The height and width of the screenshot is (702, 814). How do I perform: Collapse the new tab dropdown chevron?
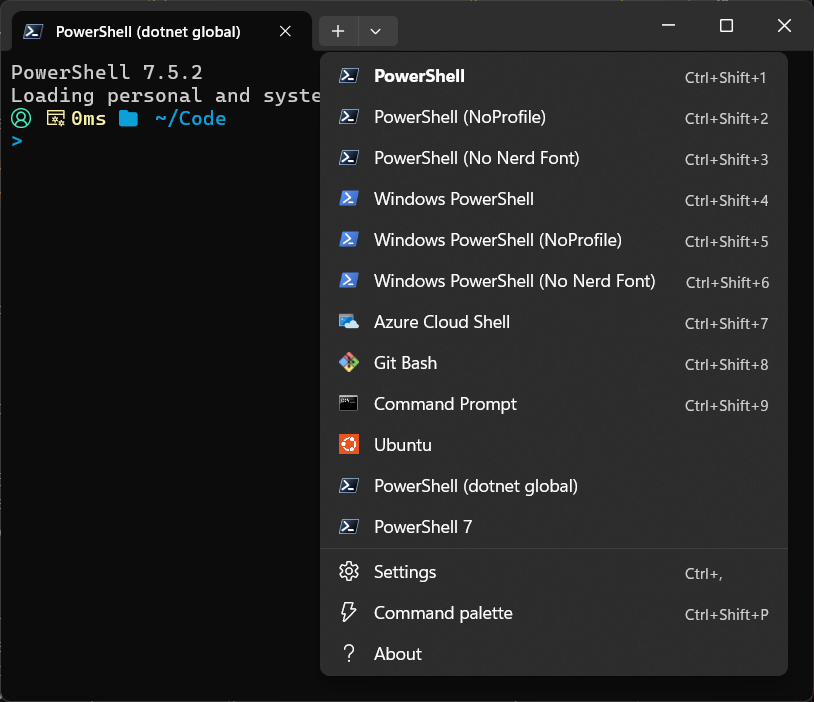tap(376, 31)
